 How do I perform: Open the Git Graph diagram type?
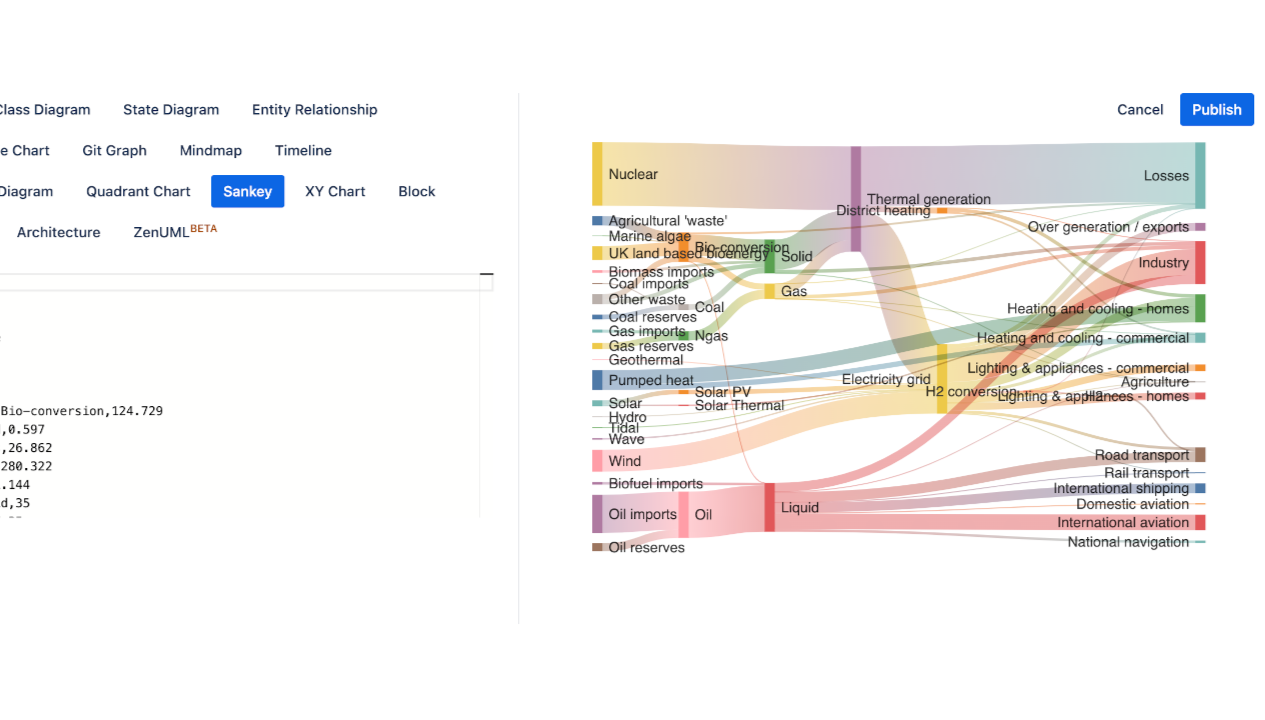pos(114,151)
